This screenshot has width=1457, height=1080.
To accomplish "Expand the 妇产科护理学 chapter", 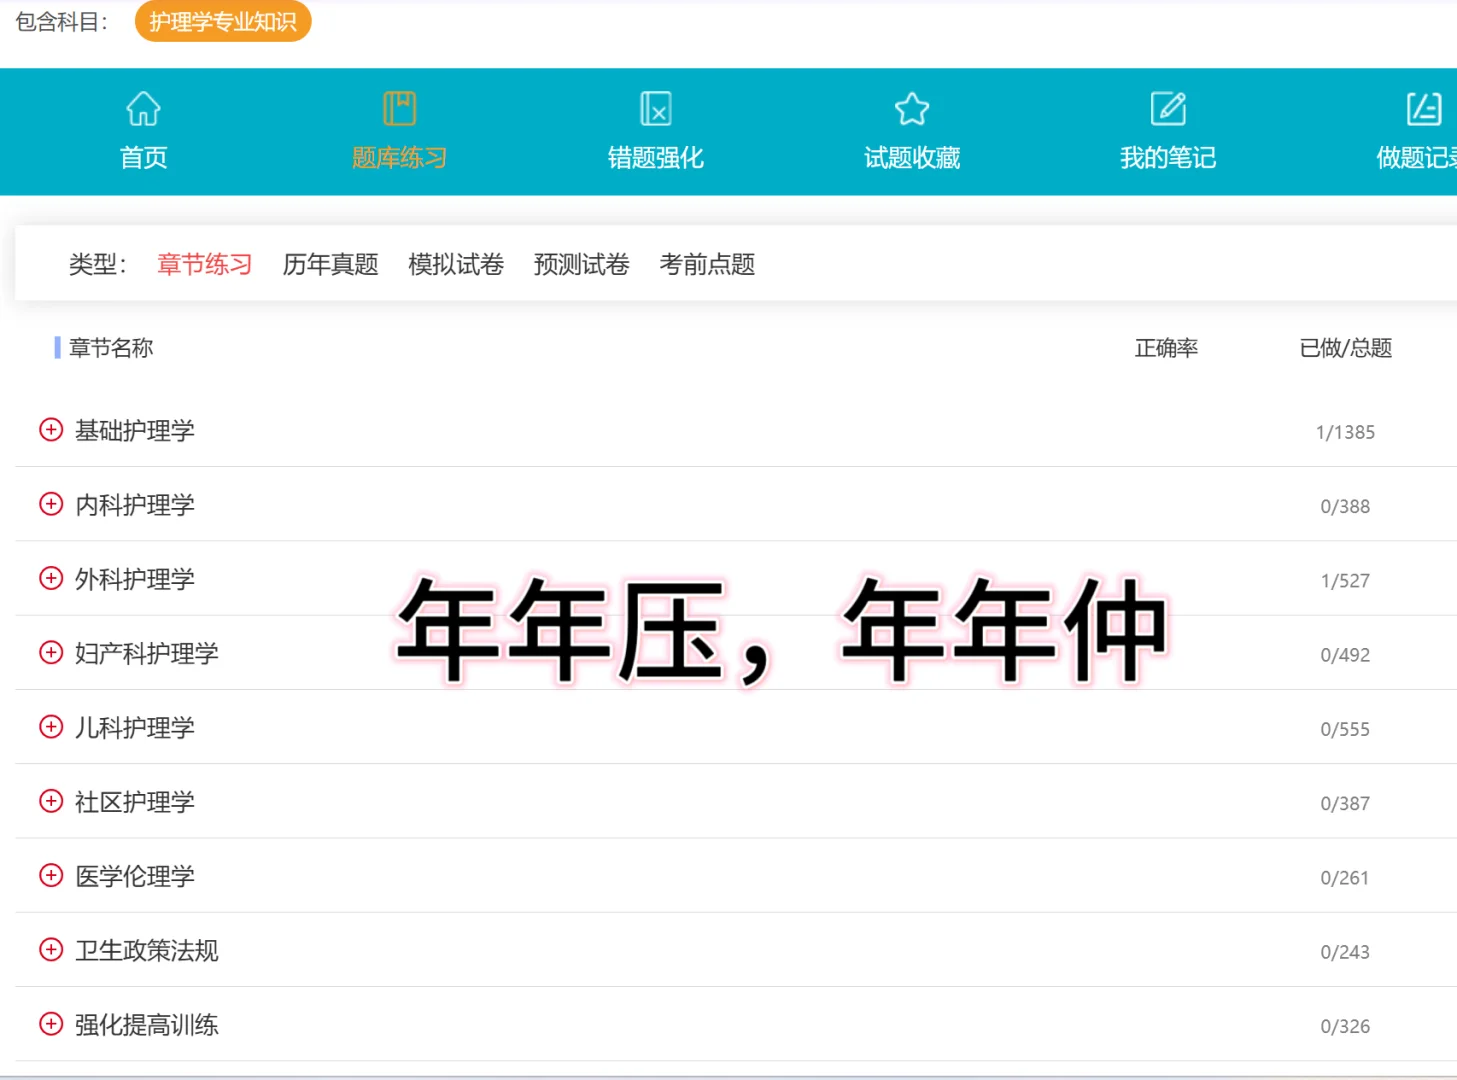I will coord(51,652).
